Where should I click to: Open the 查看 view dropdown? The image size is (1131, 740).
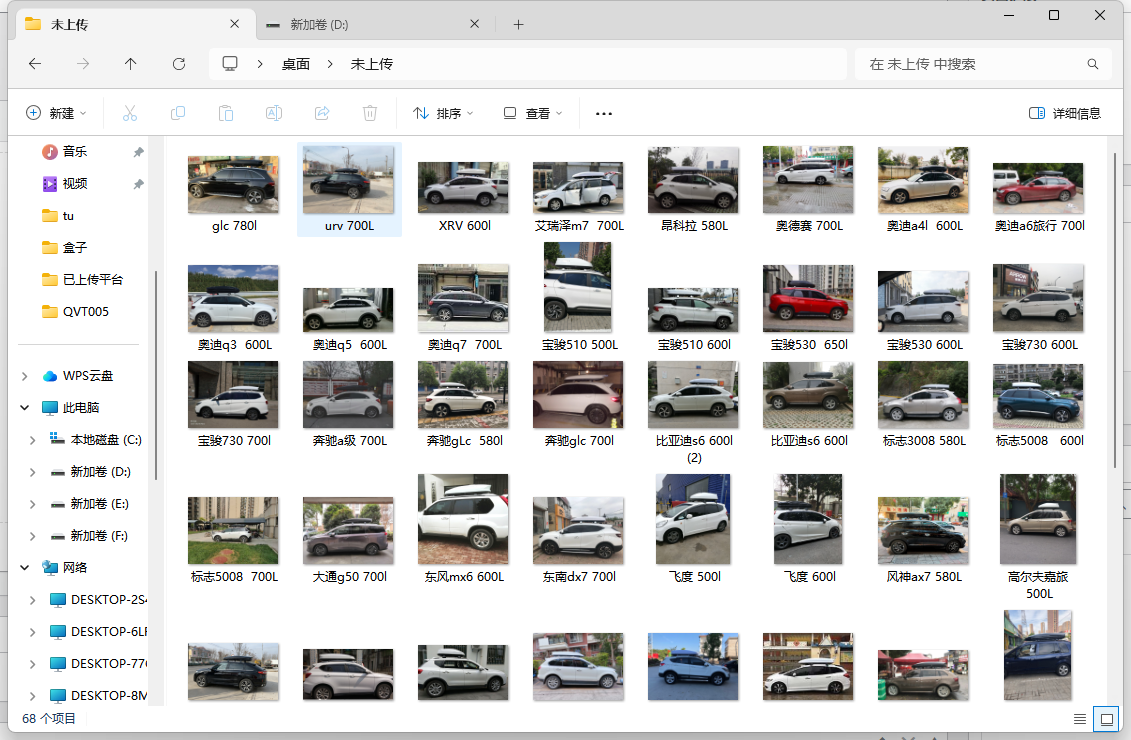(x=533, y=114)
